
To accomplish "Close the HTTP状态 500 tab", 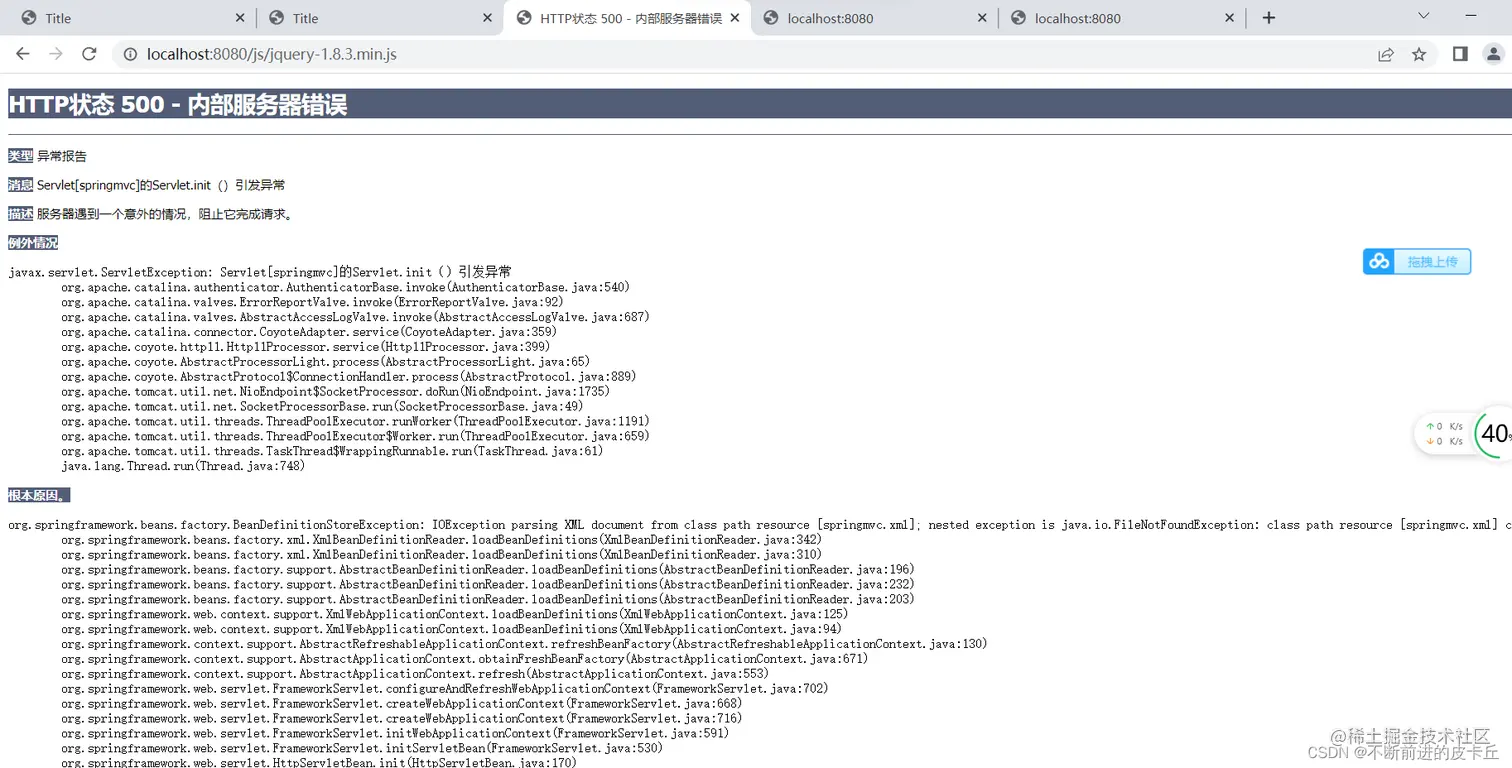I will click(735, 18).
